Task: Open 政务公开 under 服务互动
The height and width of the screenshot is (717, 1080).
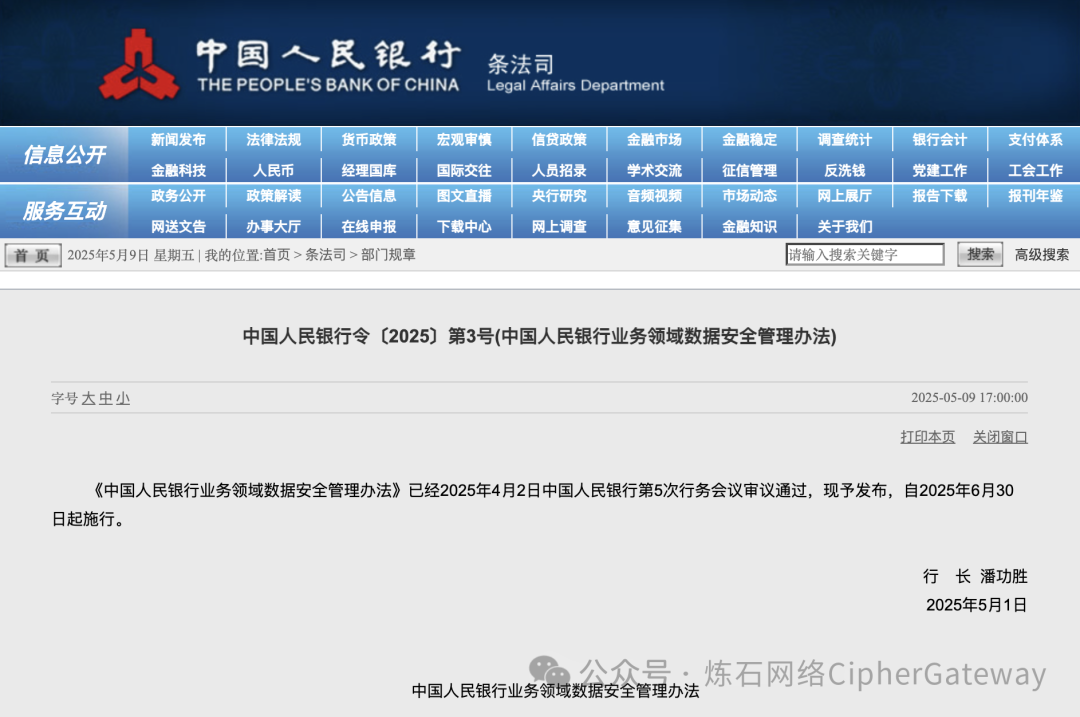Action: (x=178, y=196)
